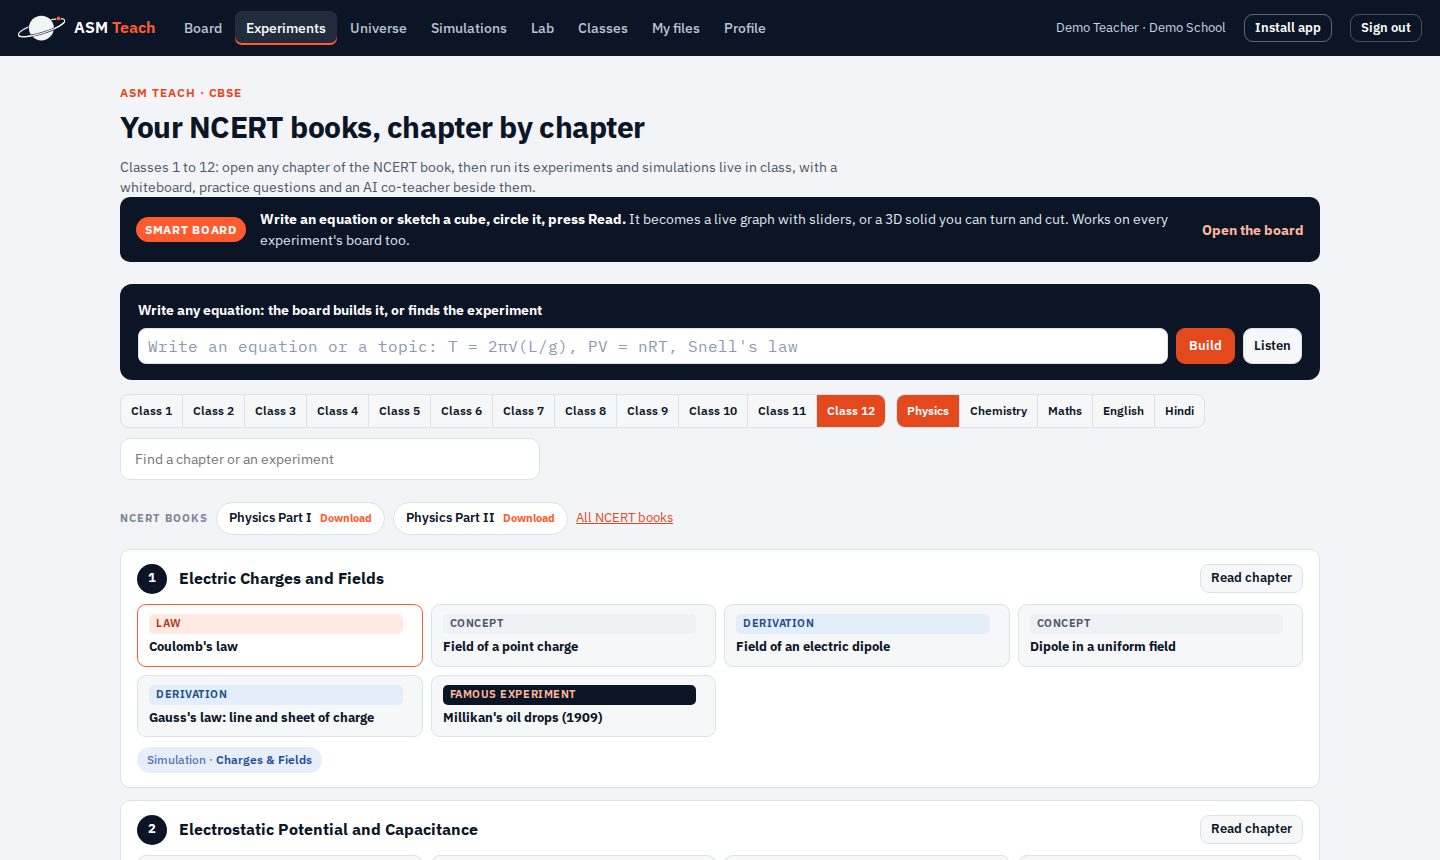Image resolution: width=1440 pixels, height=860 pixels.
Task: Open the Board nav item
Action: tap(203, 28)
